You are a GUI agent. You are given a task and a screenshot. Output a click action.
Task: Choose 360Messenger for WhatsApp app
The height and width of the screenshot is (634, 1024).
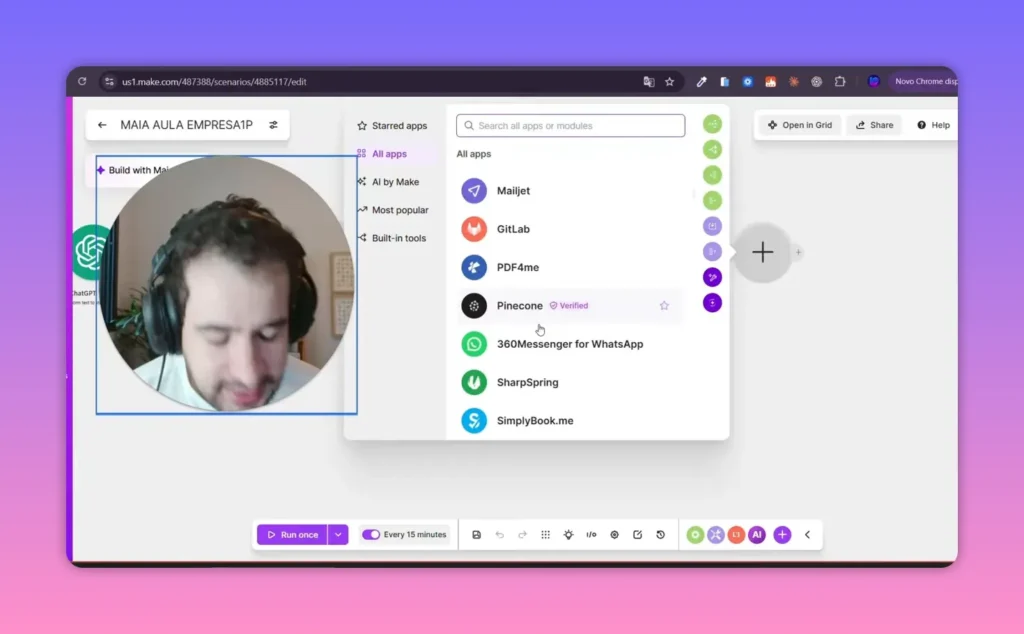click(570, 344)
